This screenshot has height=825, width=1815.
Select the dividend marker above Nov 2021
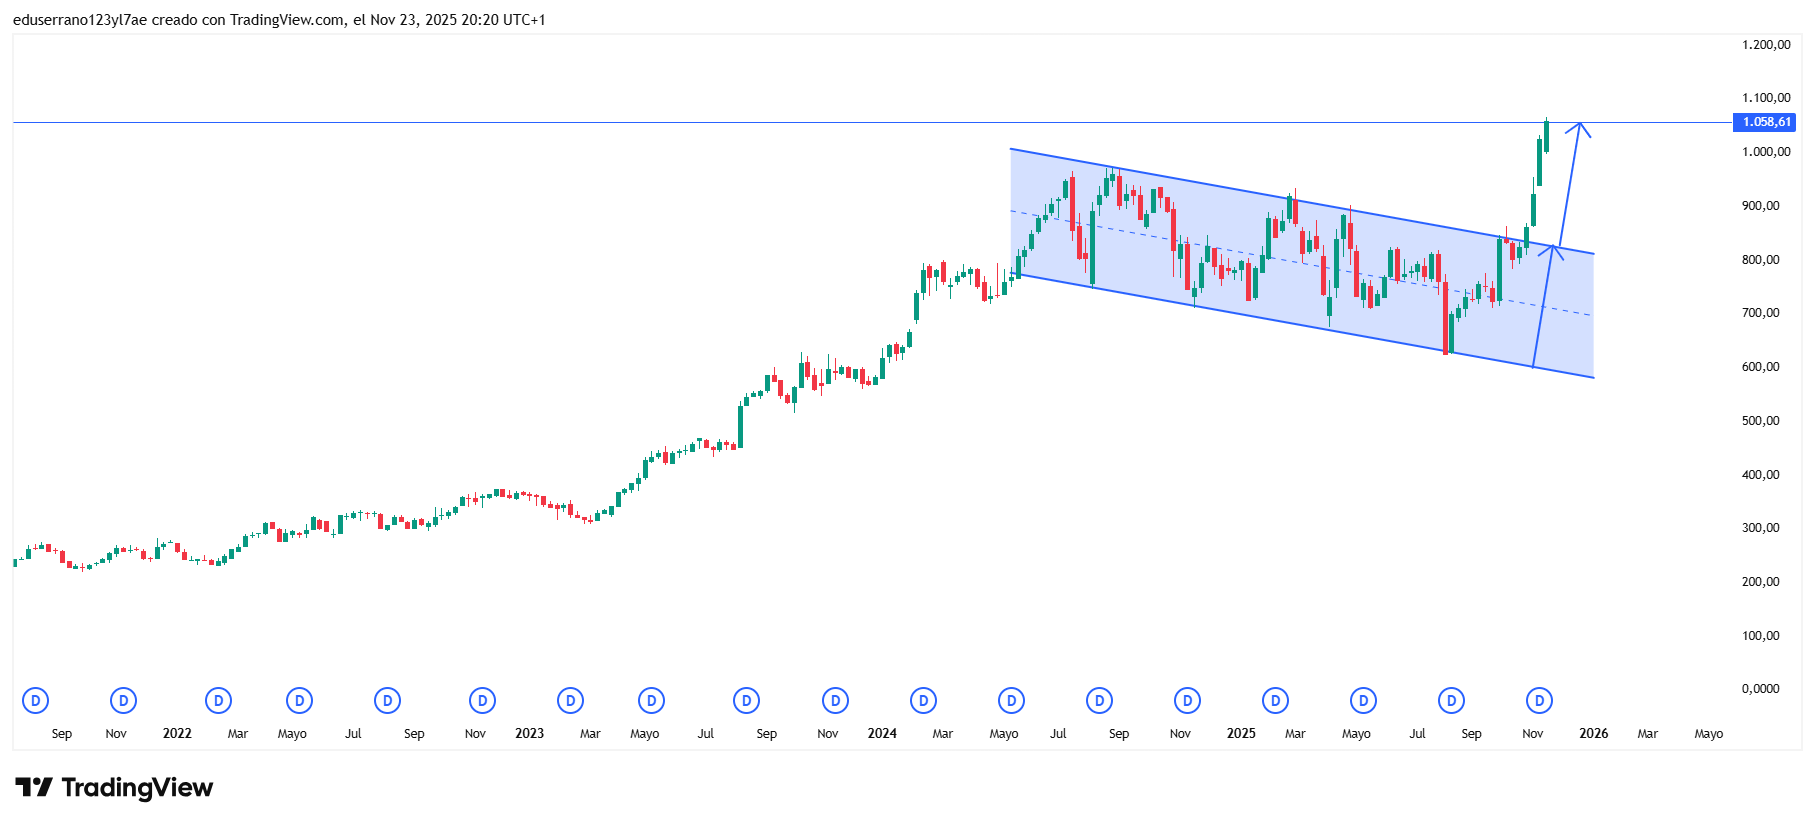click(x=123, y=701)
